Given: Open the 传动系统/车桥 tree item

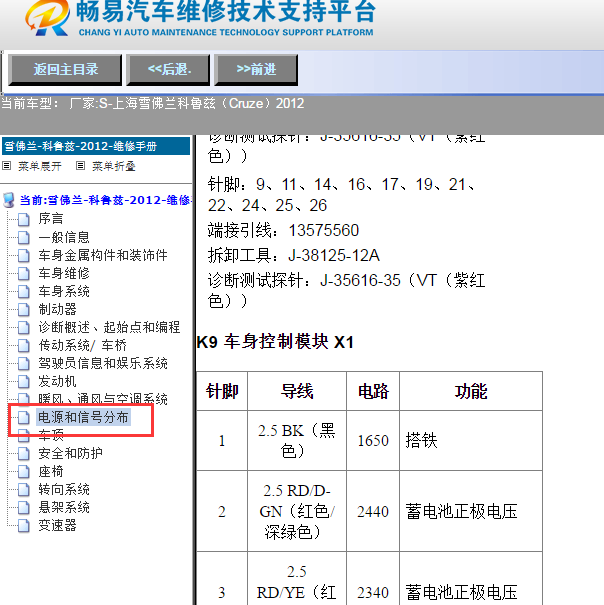Looking at the screenshot, I should [x=82, y=345].
